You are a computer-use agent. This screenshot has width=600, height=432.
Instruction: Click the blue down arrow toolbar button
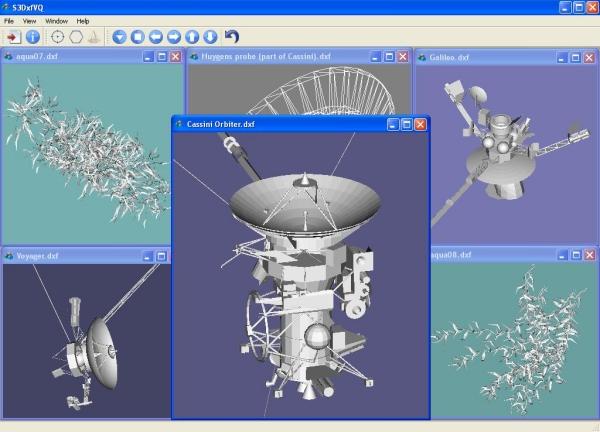[x=210, y=37]
